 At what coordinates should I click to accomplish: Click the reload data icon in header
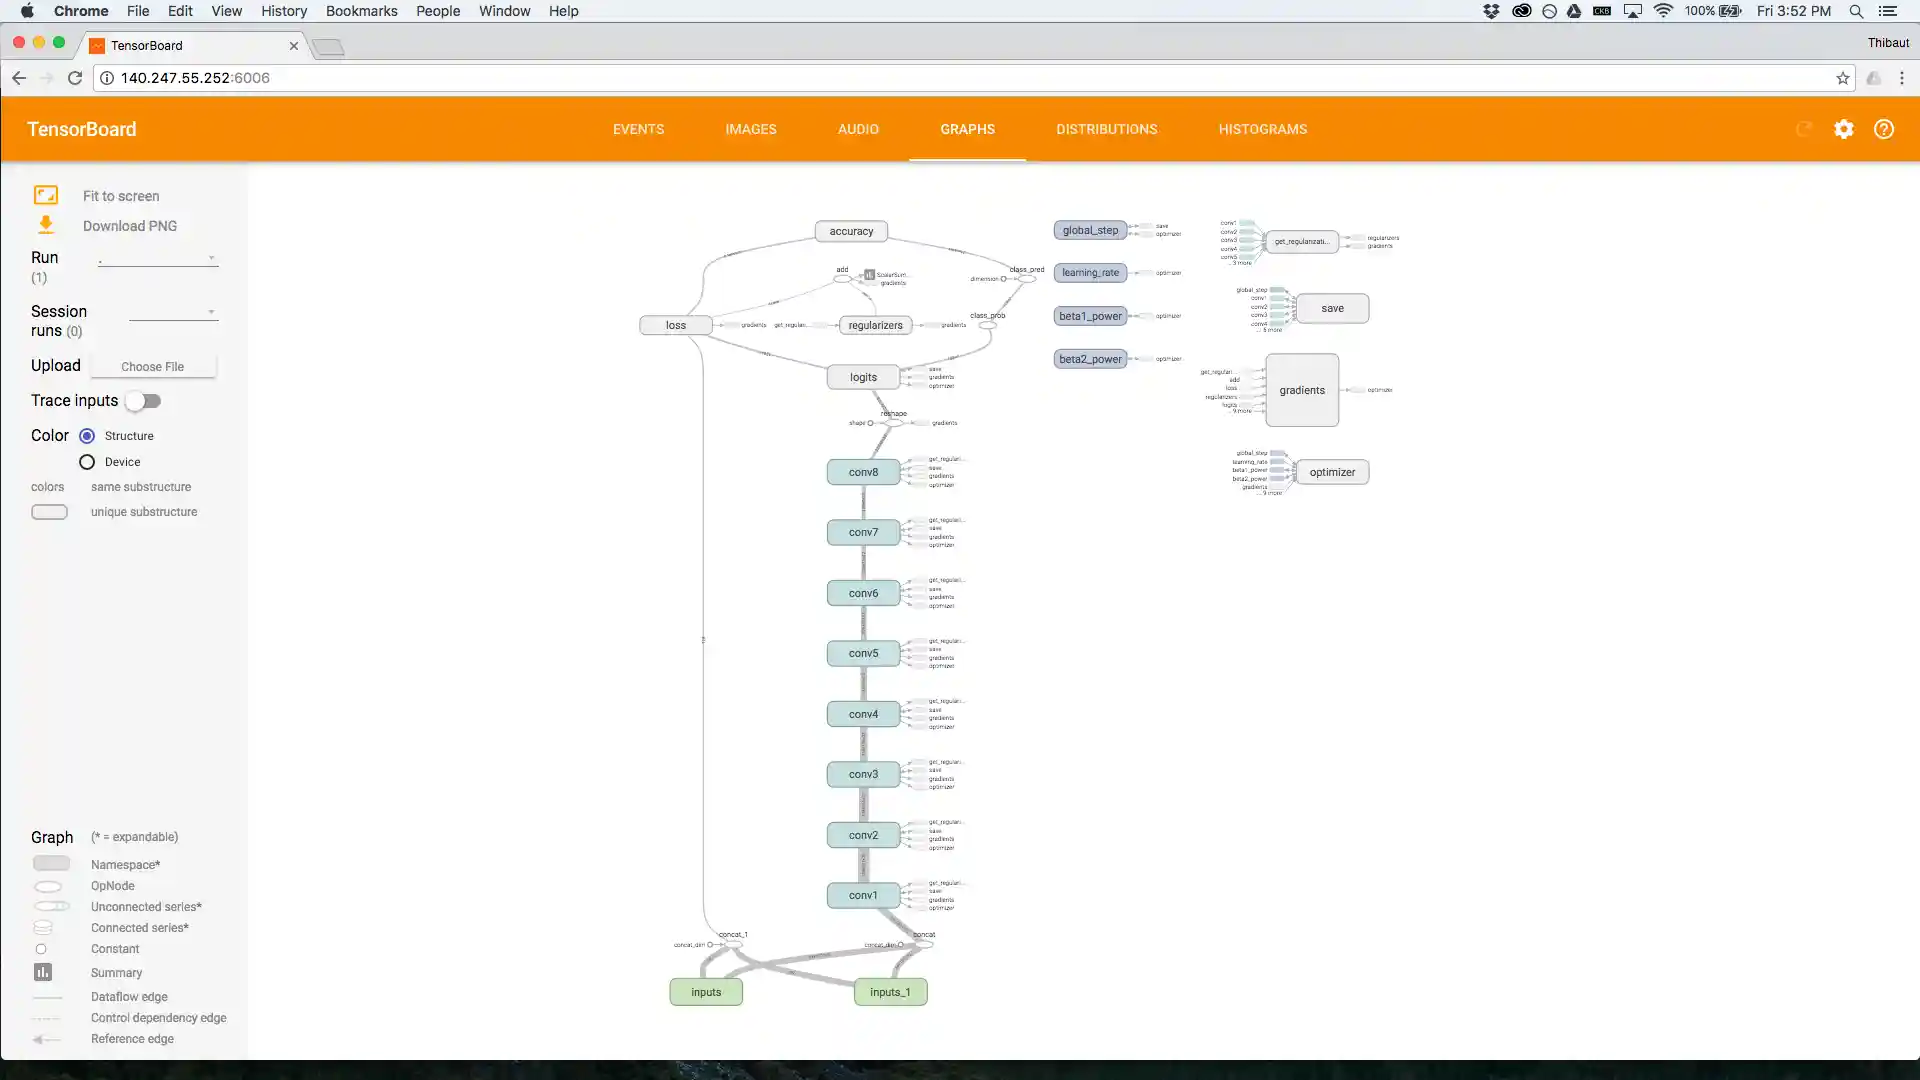pyautogui.click(x=1804, y=129)
